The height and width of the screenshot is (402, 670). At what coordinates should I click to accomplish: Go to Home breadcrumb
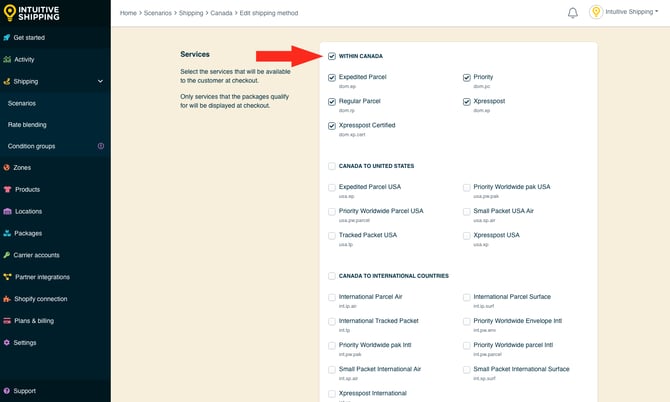click(x=128, y=13)
